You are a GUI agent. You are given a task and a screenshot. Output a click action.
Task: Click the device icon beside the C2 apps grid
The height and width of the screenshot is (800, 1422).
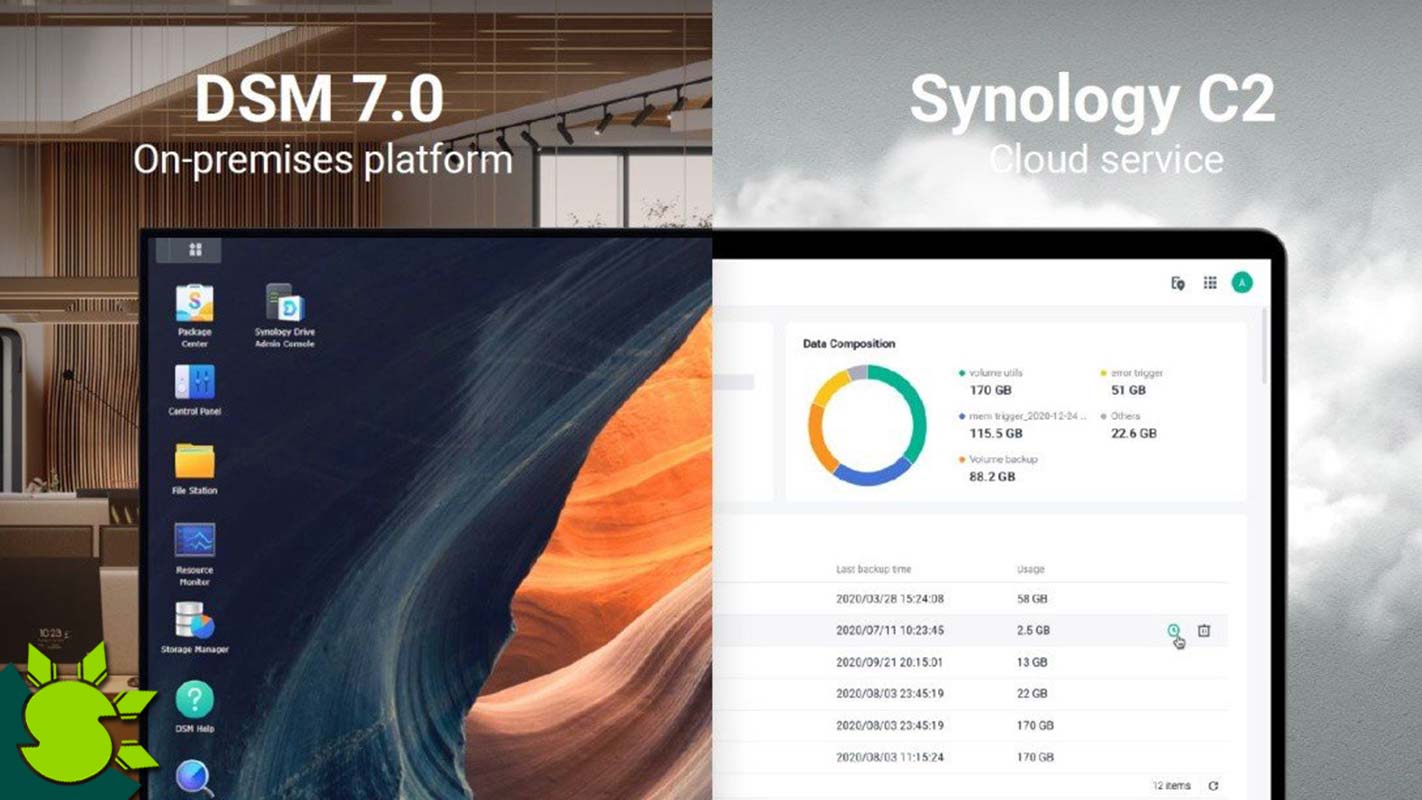[x=1178, y=283]
